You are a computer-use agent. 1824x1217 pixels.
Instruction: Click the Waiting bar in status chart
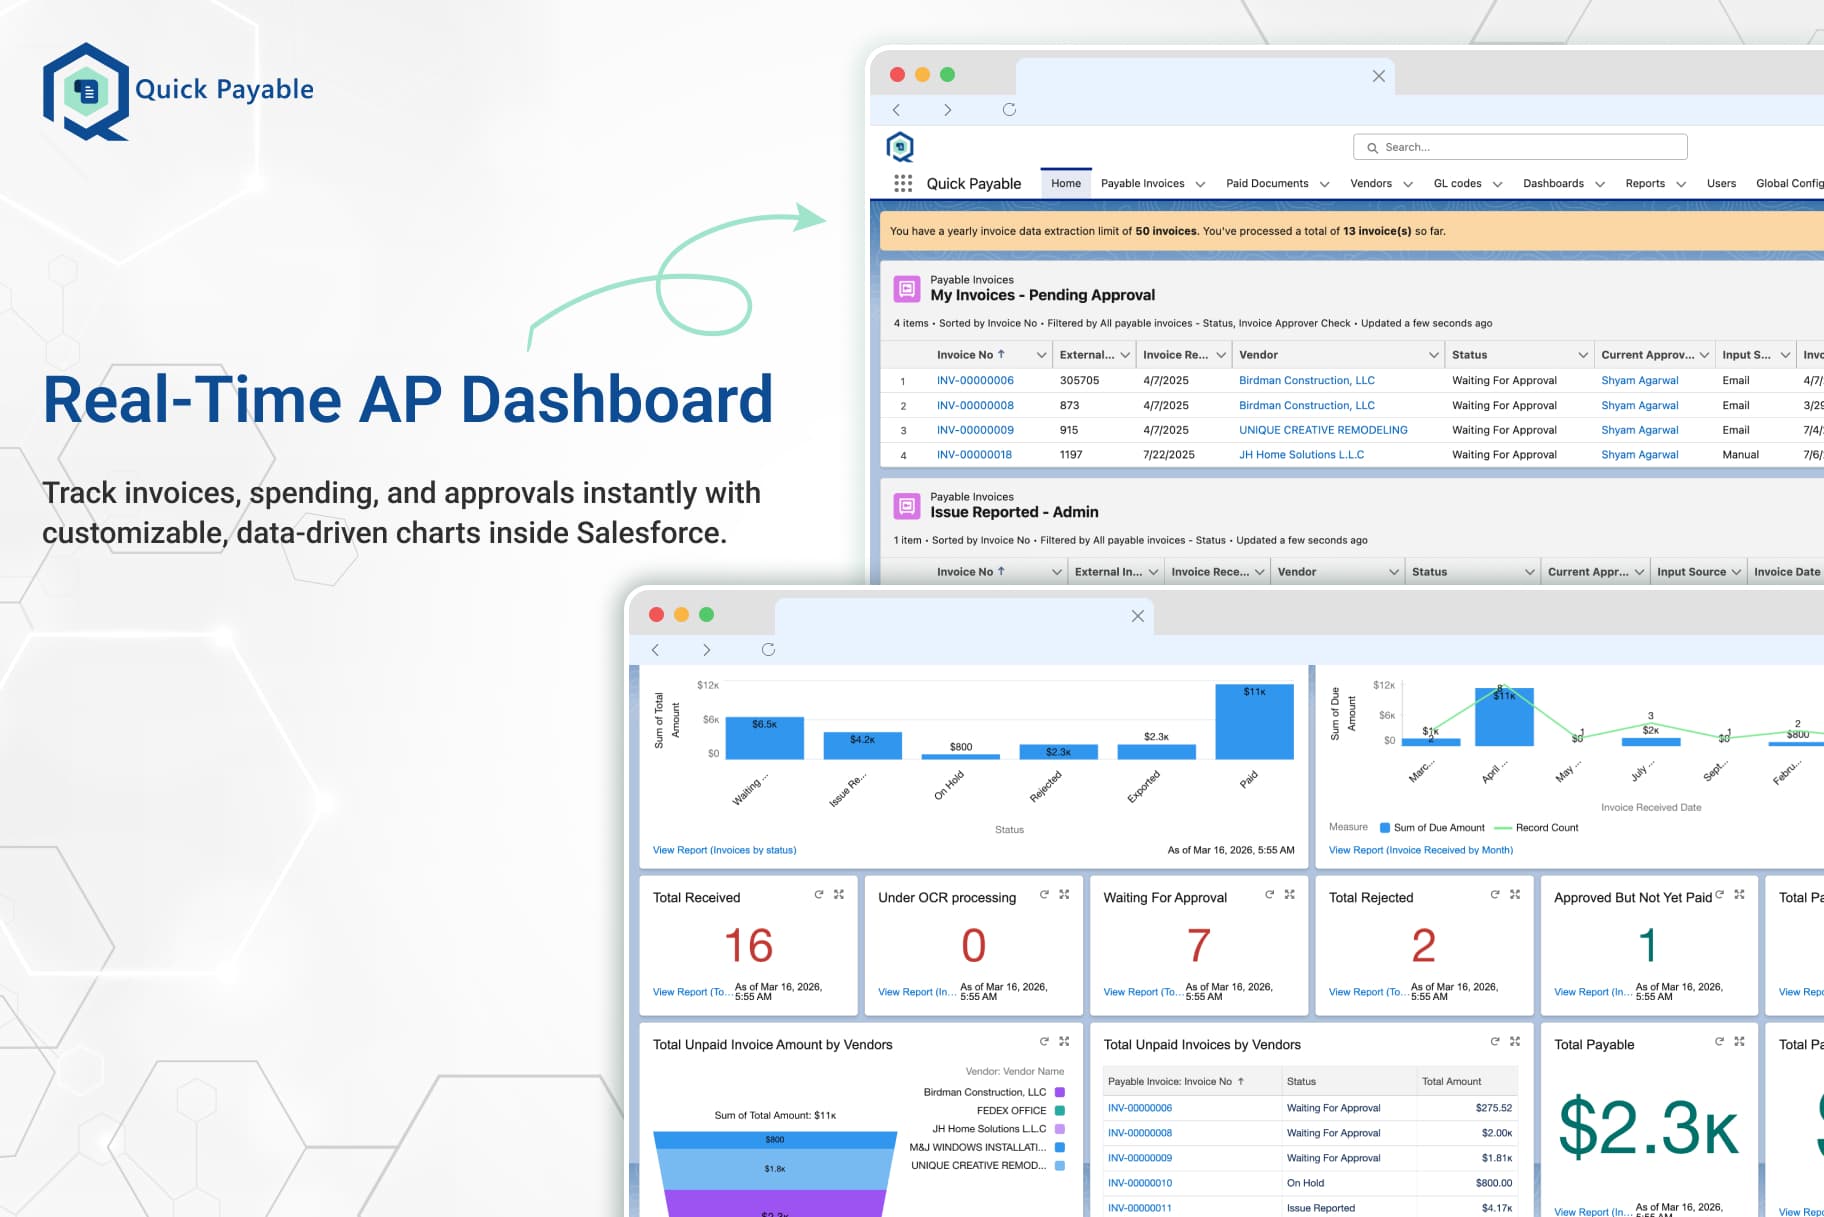click(764, 738)
